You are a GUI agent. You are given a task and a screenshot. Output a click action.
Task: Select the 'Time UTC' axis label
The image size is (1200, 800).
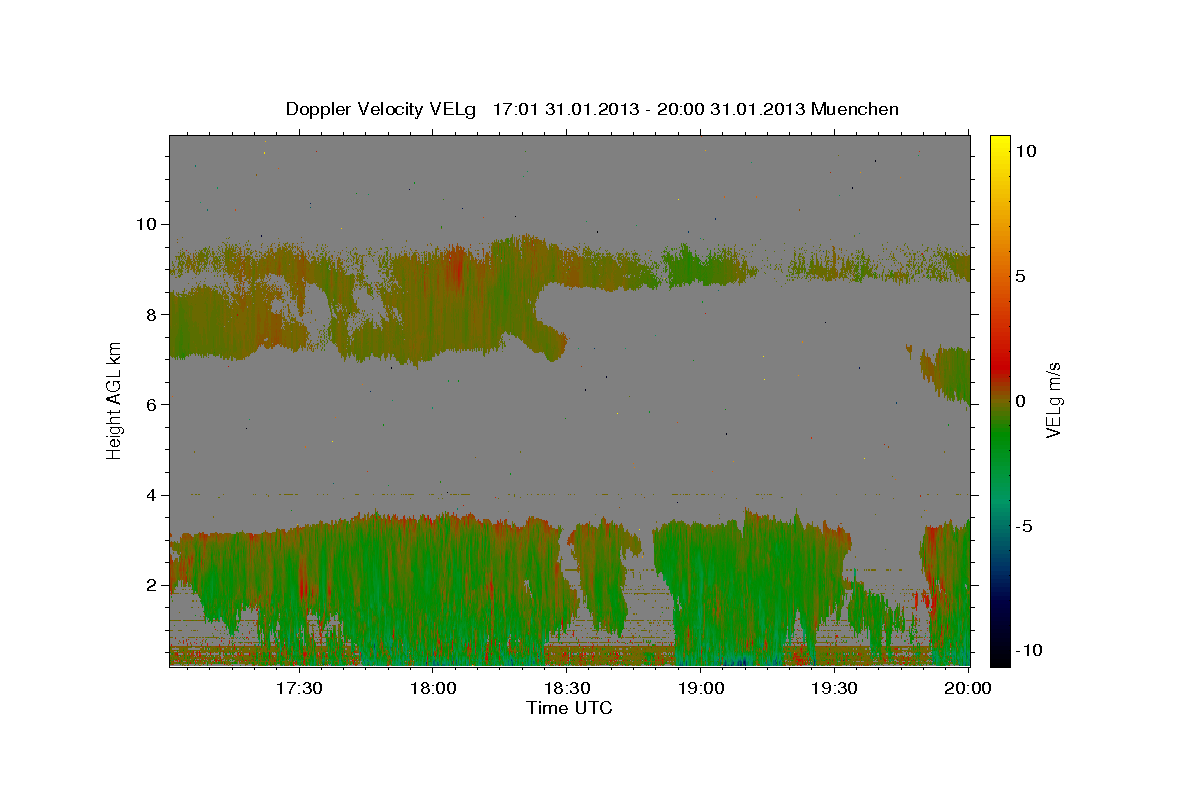tap(569, 708)
